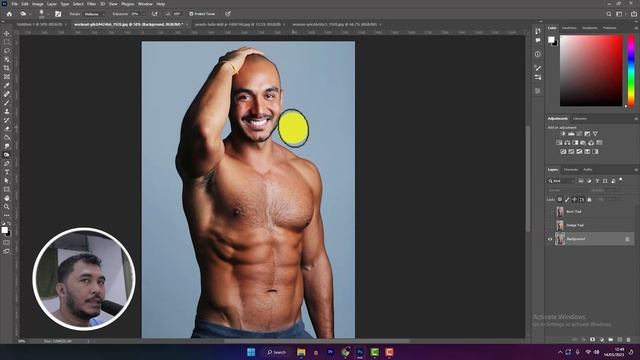The width and height of the screenshot is (640, 360).
Task: Open the Select menu
Action: point(78,4)
